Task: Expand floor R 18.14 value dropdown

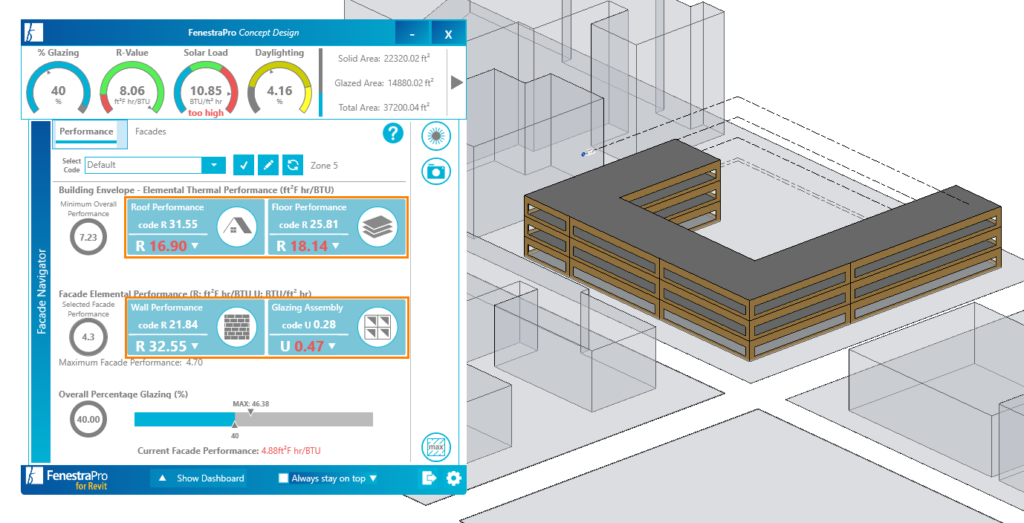Action: click(x=336, y=246)
